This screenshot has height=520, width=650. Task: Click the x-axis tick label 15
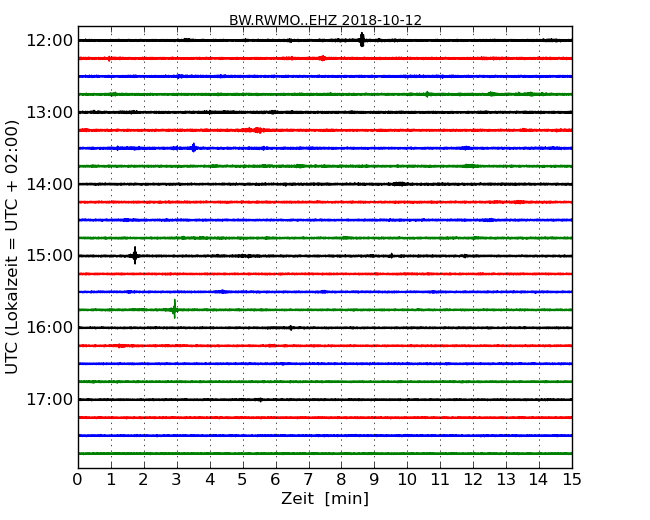point(572,480)
